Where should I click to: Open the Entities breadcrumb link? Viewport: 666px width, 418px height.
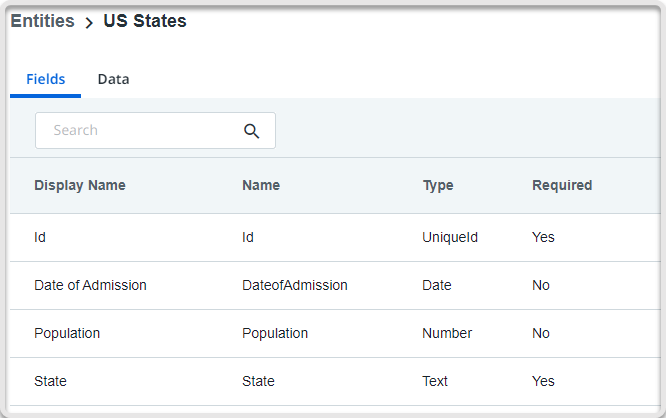point(42,21)
